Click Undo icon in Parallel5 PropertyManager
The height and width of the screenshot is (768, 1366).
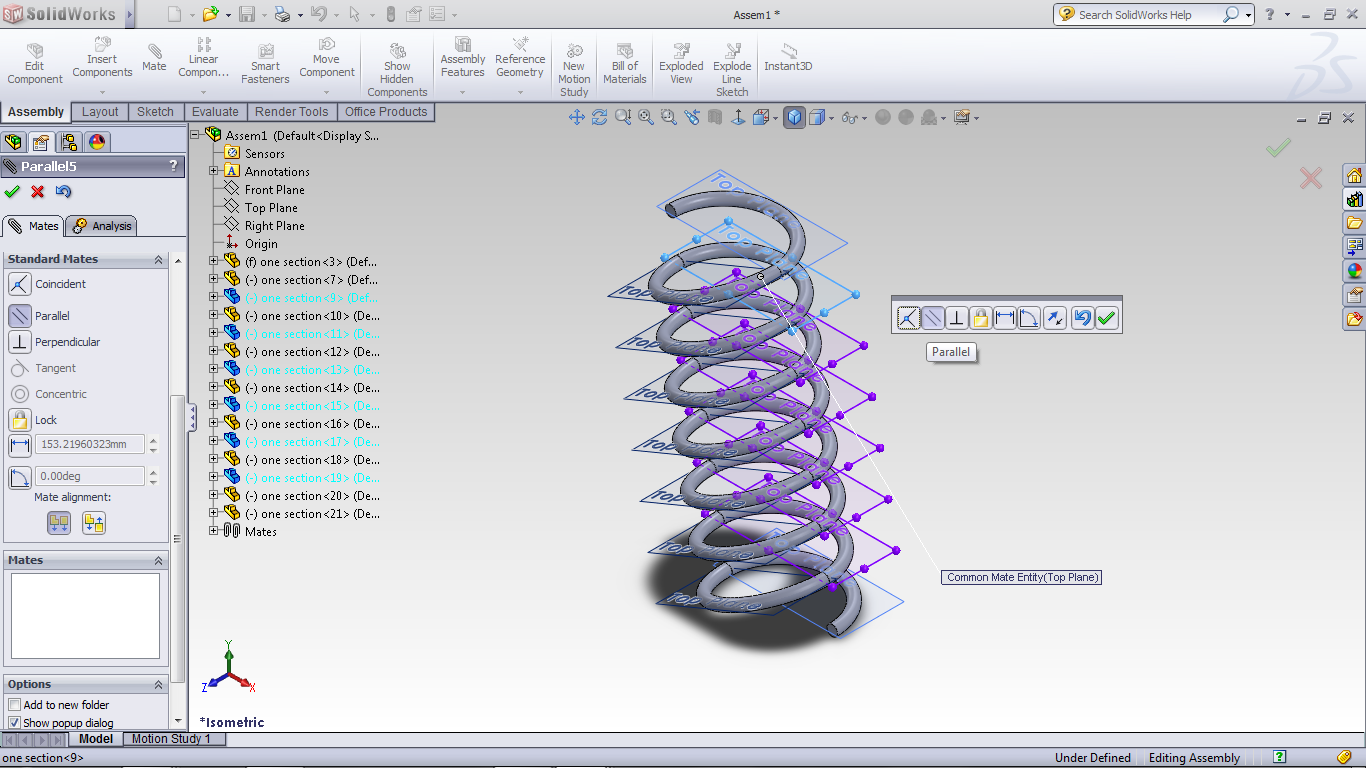point(64,192)
